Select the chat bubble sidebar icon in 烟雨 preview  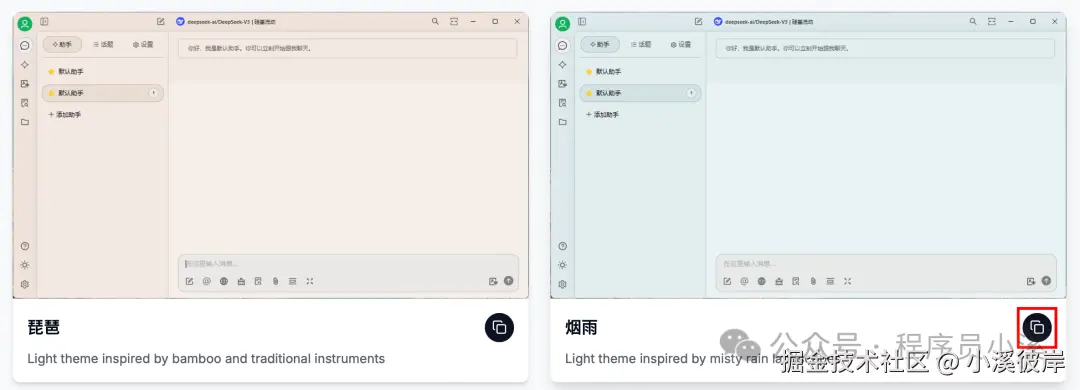[563, 45]
